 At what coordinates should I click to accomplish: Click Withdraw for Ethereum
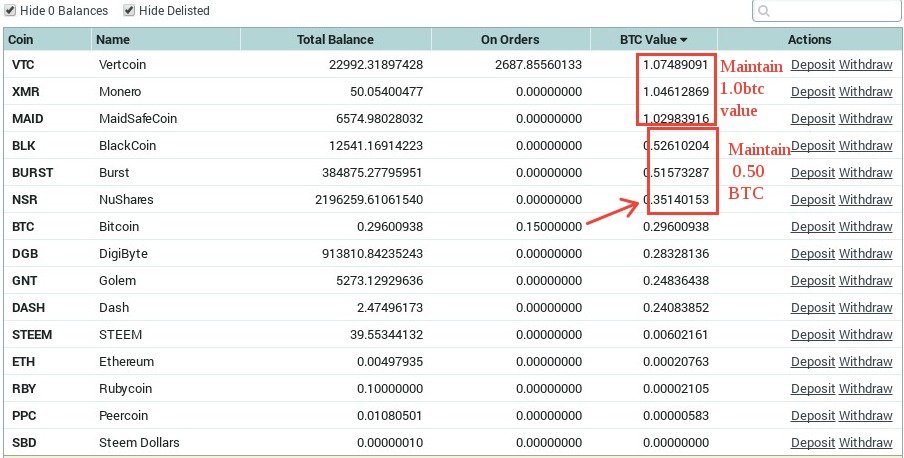(x=865, y=362)
